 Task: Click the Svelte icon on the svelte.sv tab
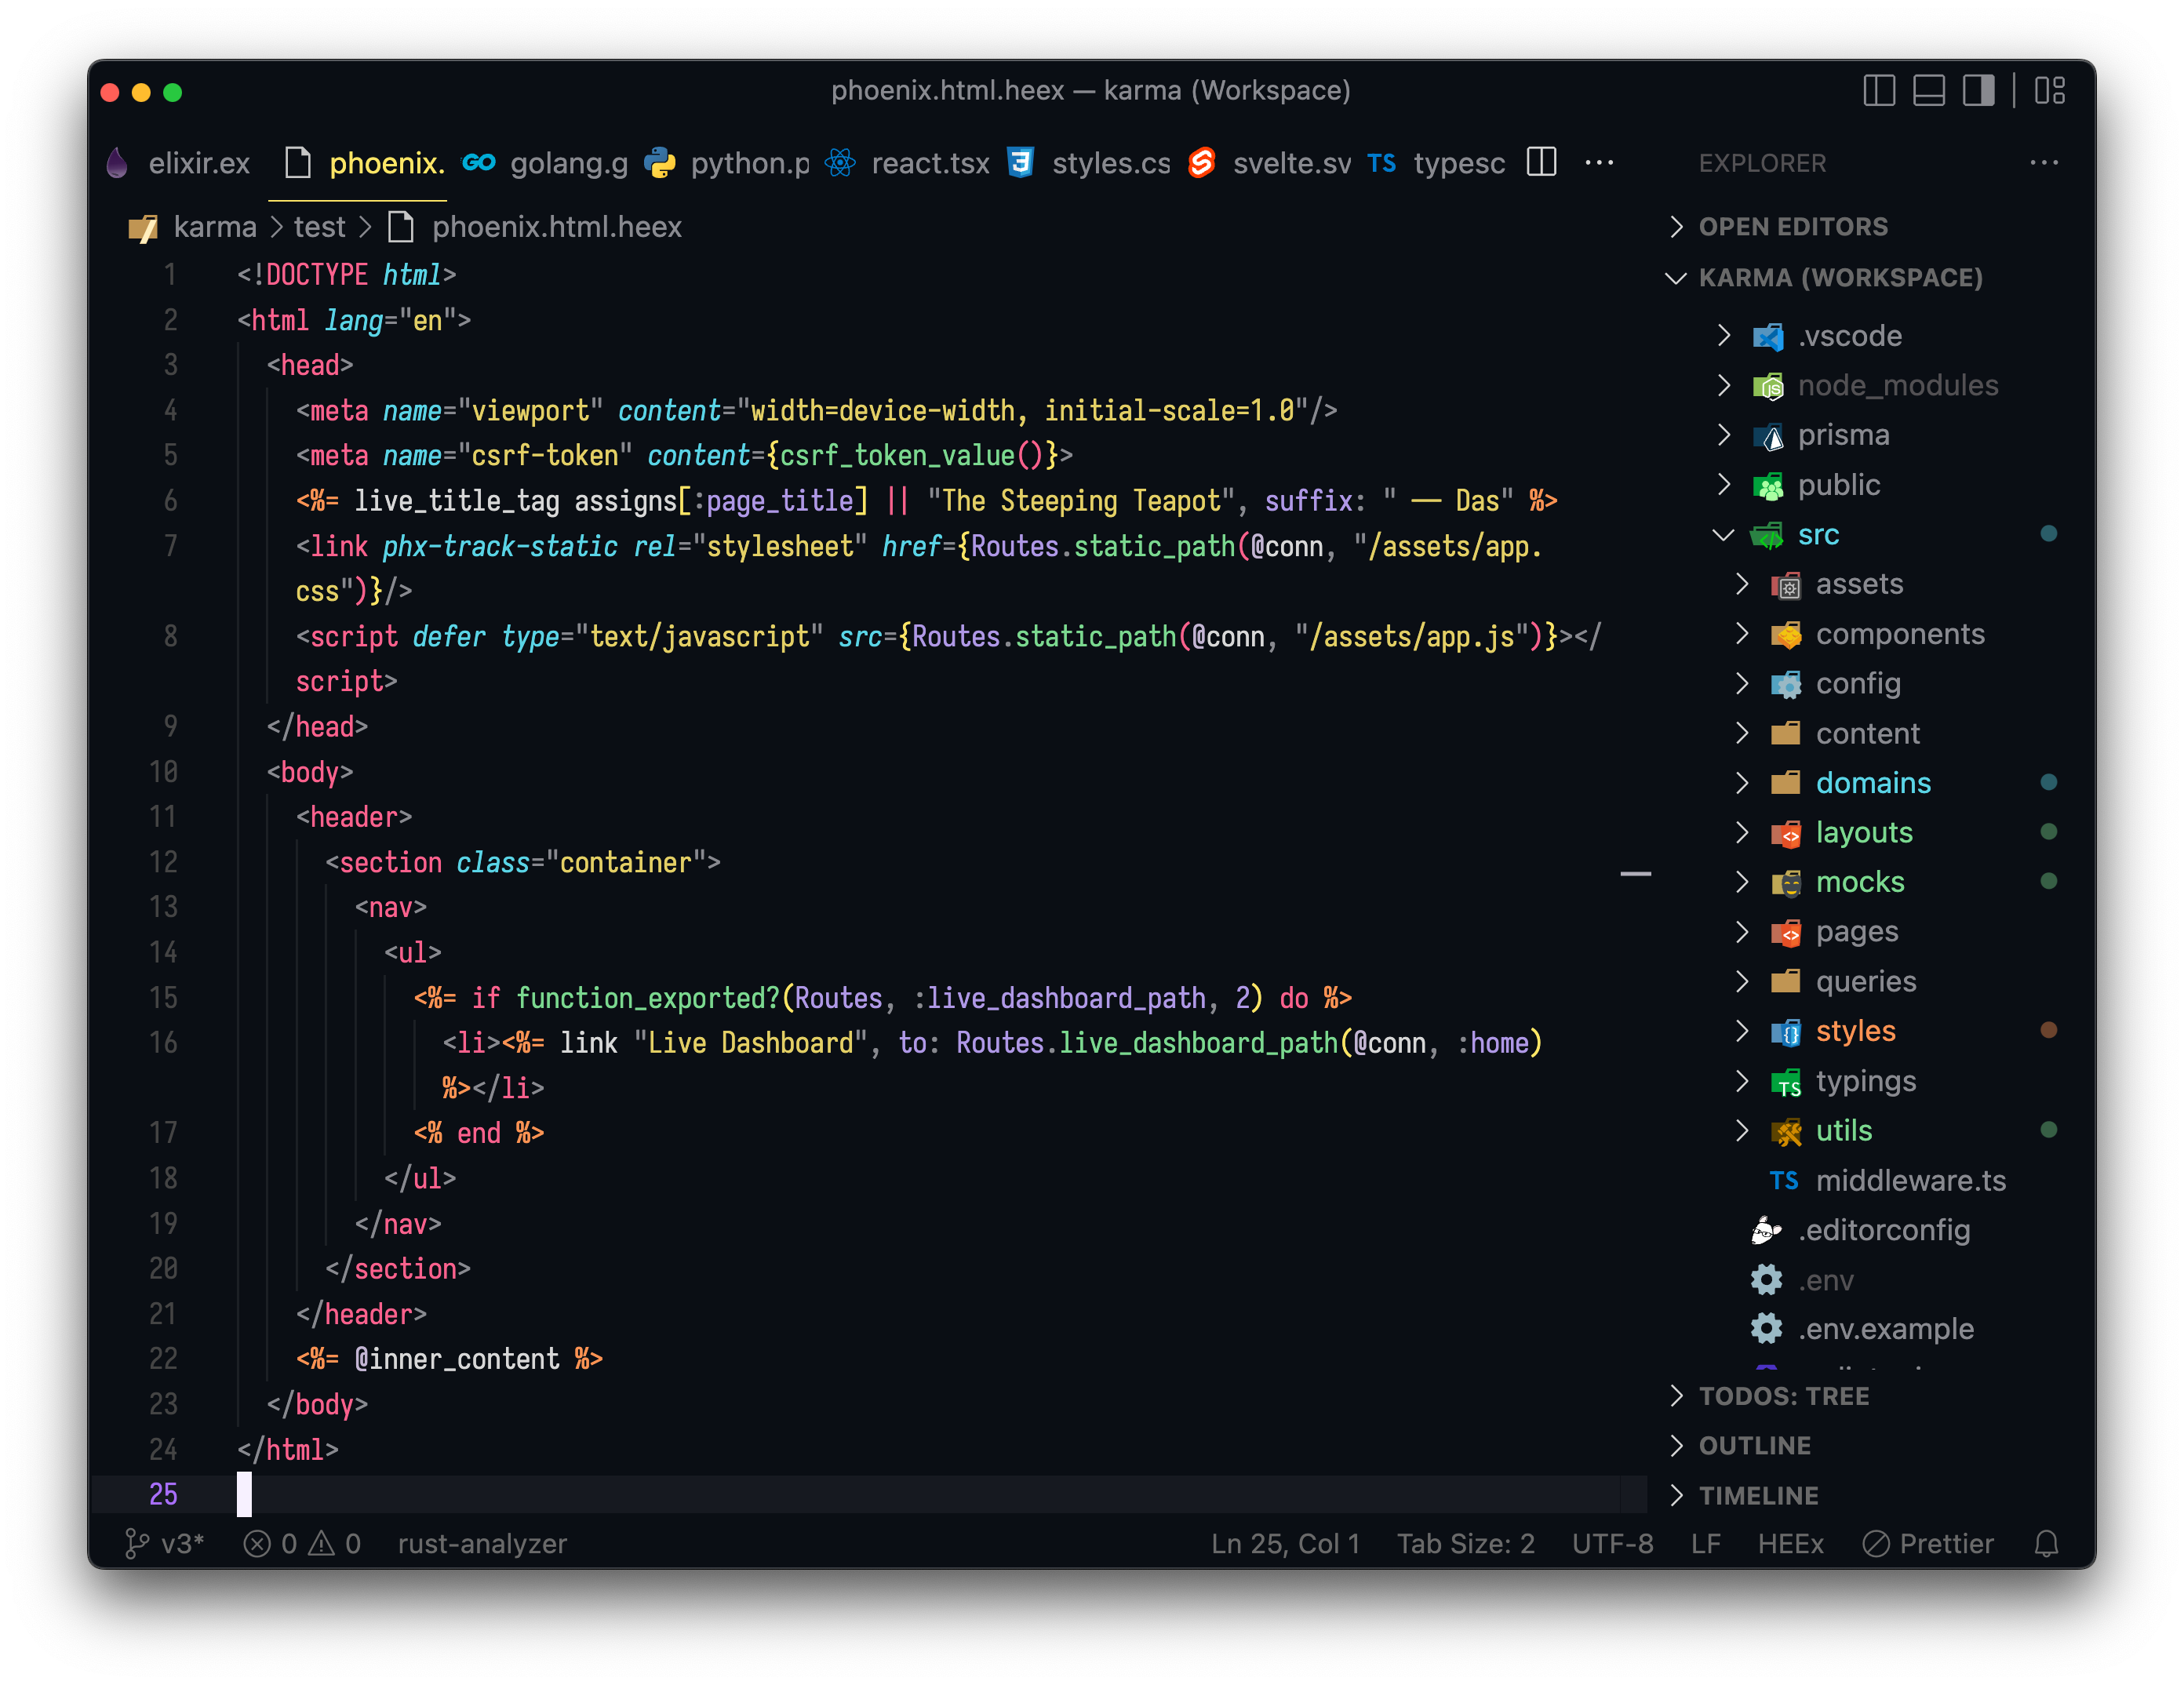click(1202, 162)
